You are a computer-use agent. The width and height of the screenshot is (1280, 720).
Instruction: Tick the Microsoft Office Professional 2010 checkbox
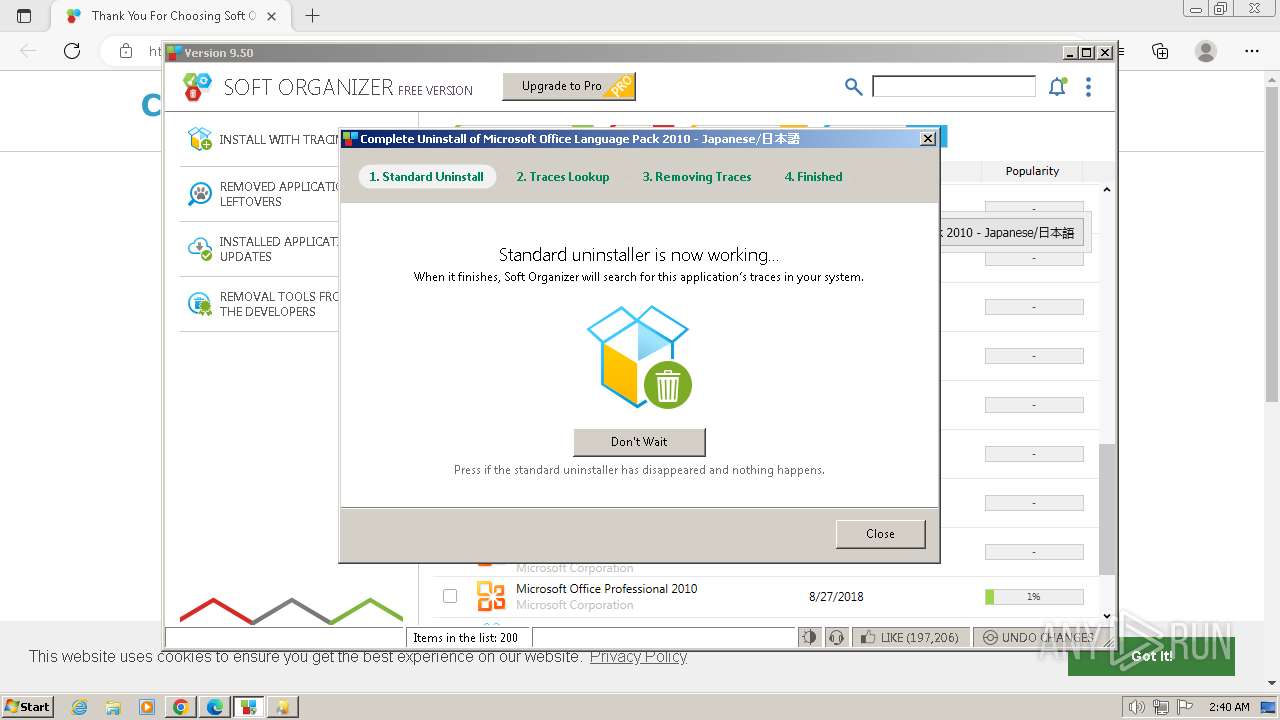pos(450,596)
